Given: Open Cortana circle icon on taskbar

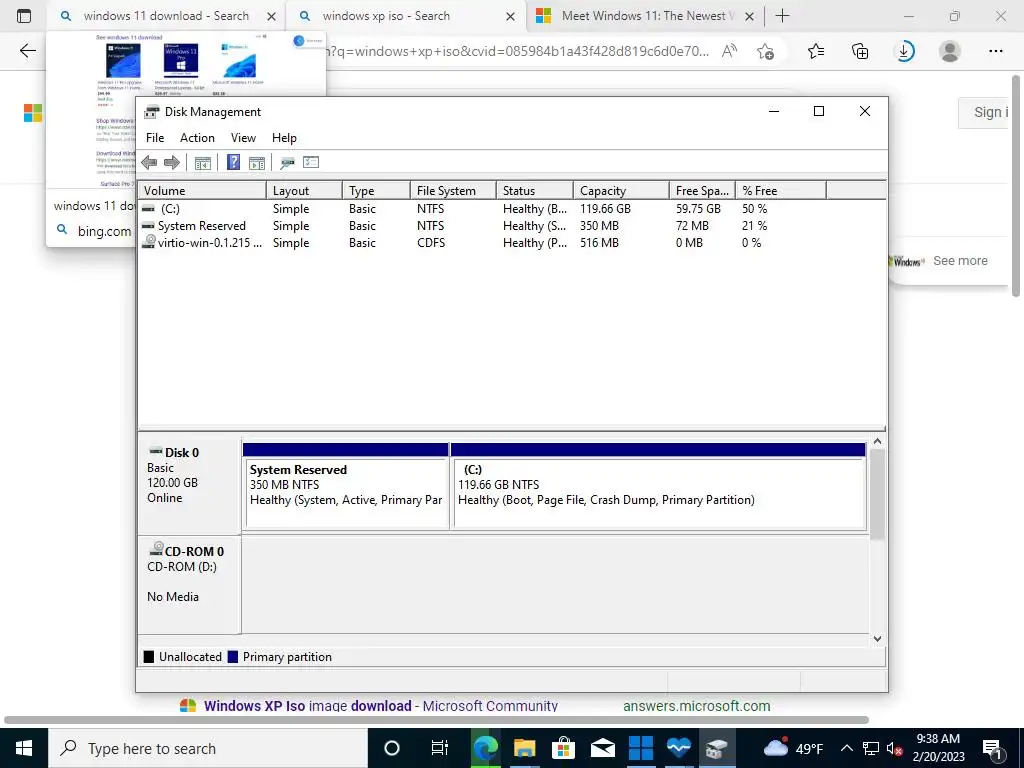Looking at the screenshot, I should (x=392, y=748).
